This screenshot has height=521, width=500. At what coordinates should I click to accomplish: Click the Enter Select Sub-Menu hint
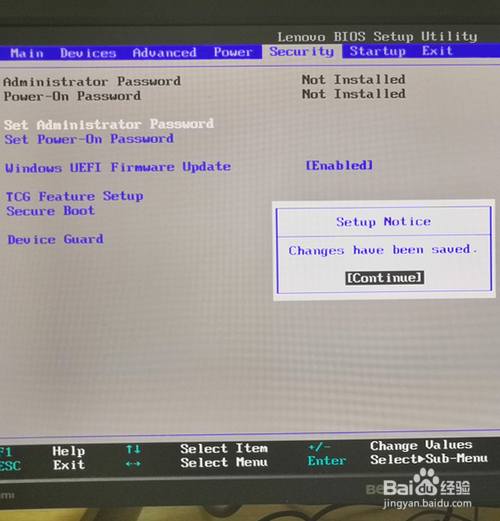click(397, 460)
